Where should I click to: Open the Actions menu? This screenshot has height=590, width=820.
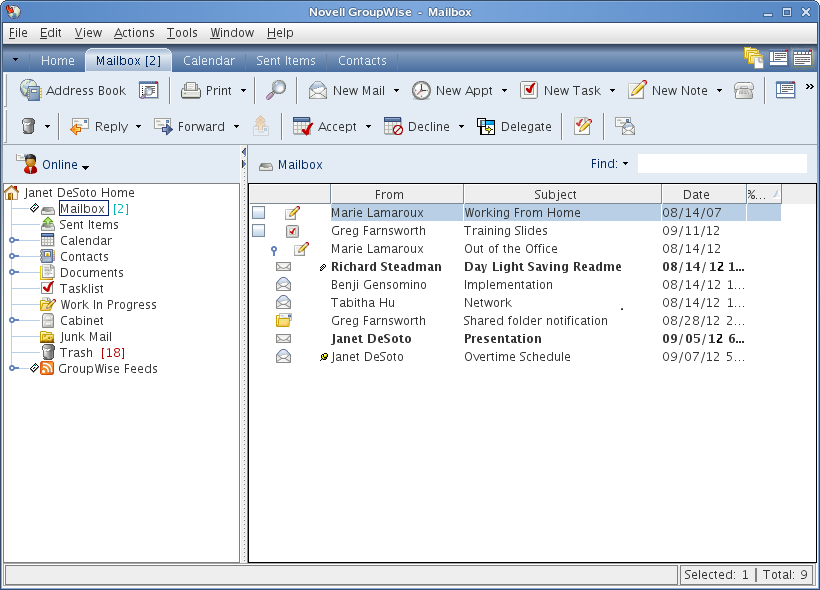point(133,32)
